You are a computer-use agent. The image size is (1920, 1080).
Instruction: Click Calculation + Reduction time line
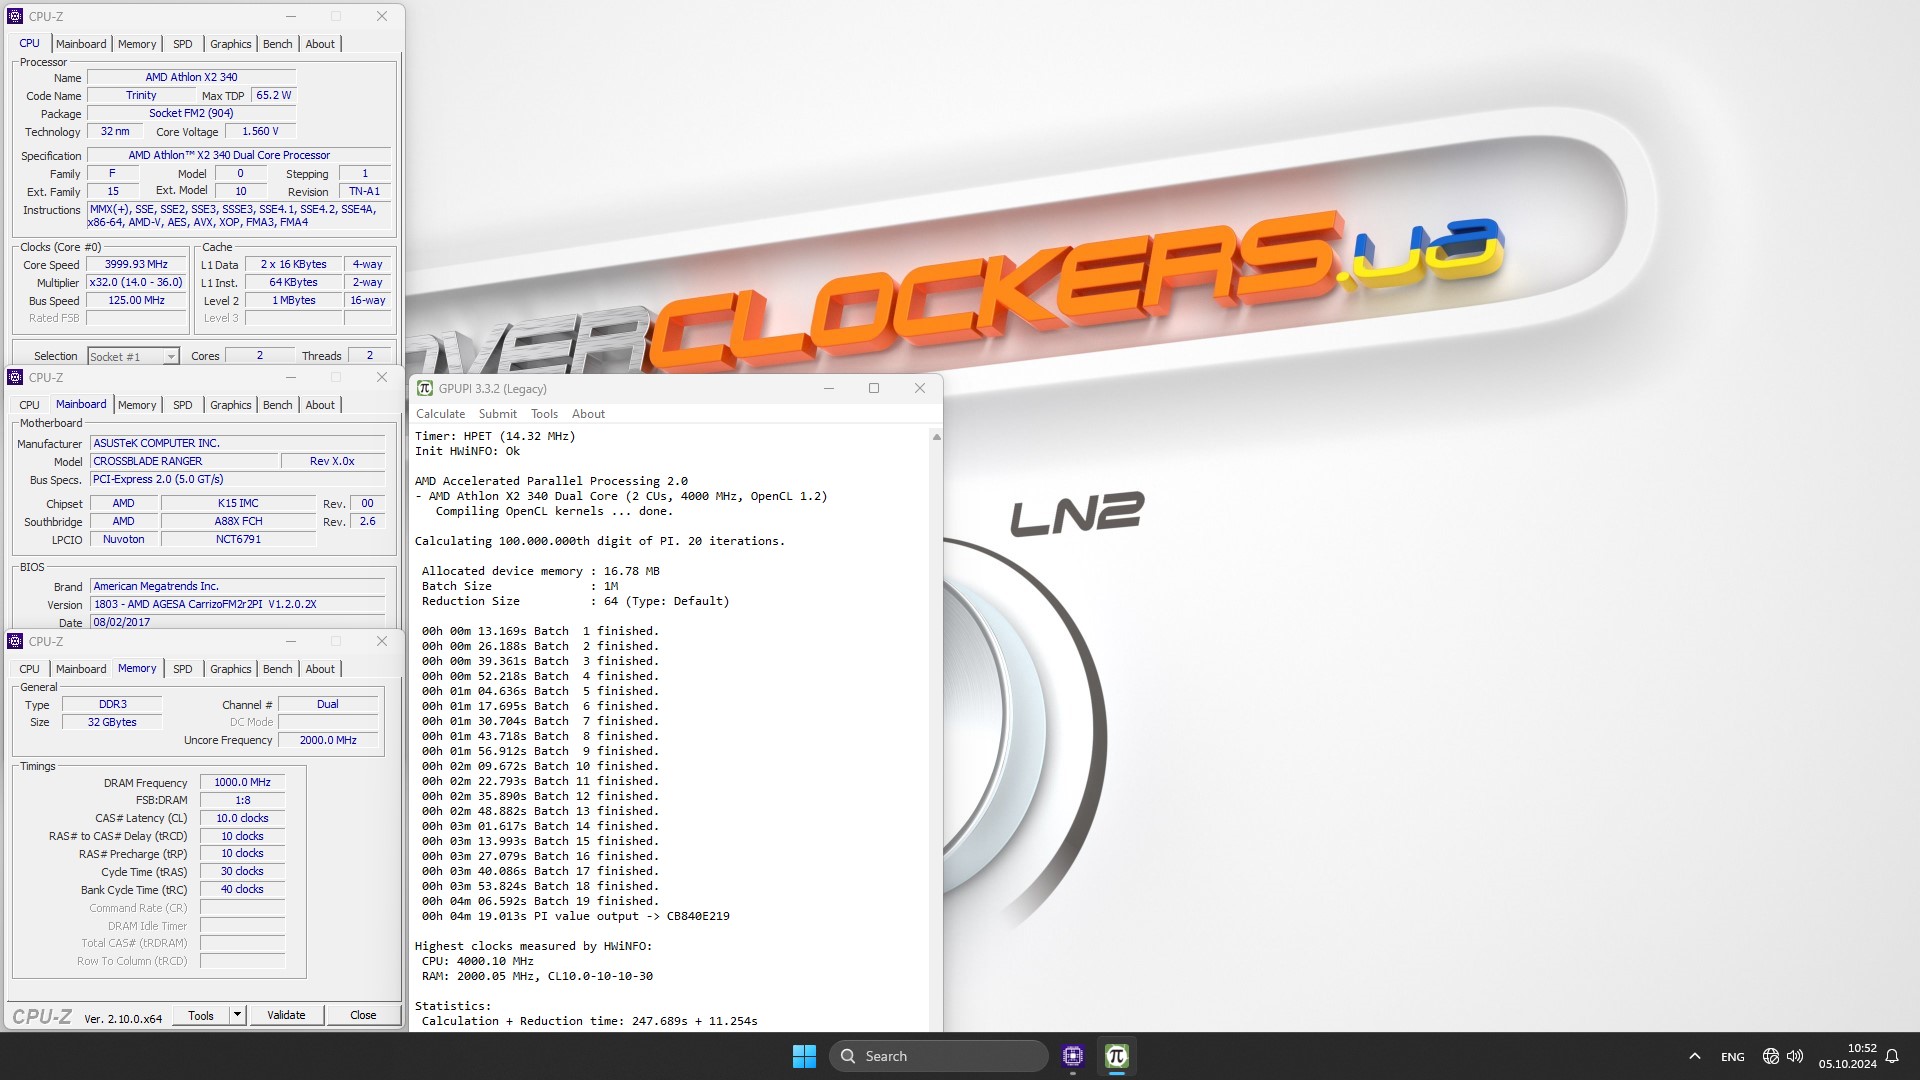point(589,1021)
